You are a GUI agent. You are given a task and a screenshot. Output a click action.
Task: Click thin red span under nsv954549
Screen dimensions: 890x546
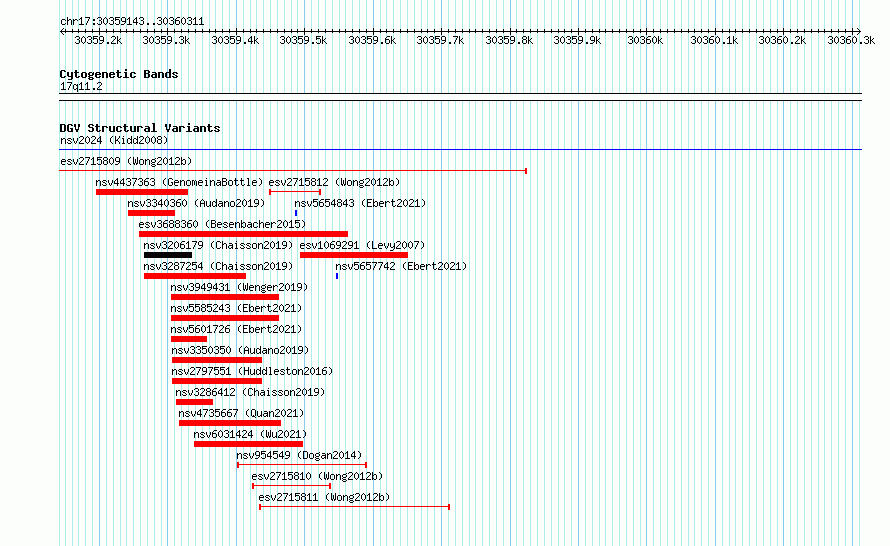[x=302, y=465]
